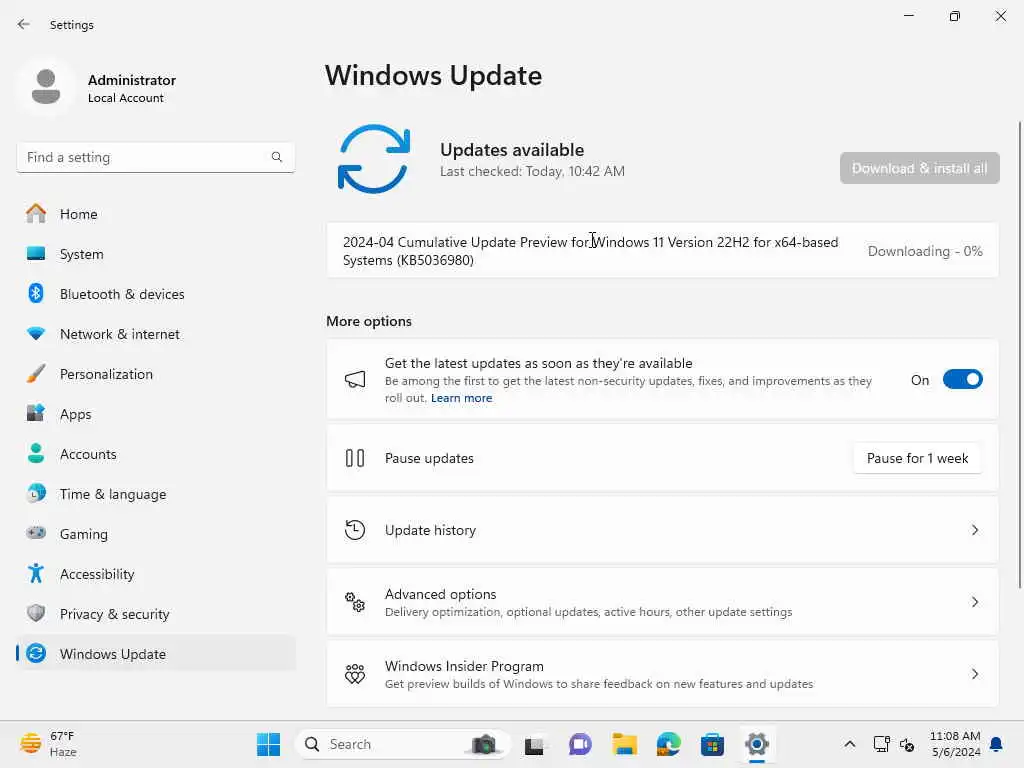This screenshot has width=1024, height=768.
Task: Click the Settings gear in the taskbar
Action: click(x=757, y=744)
